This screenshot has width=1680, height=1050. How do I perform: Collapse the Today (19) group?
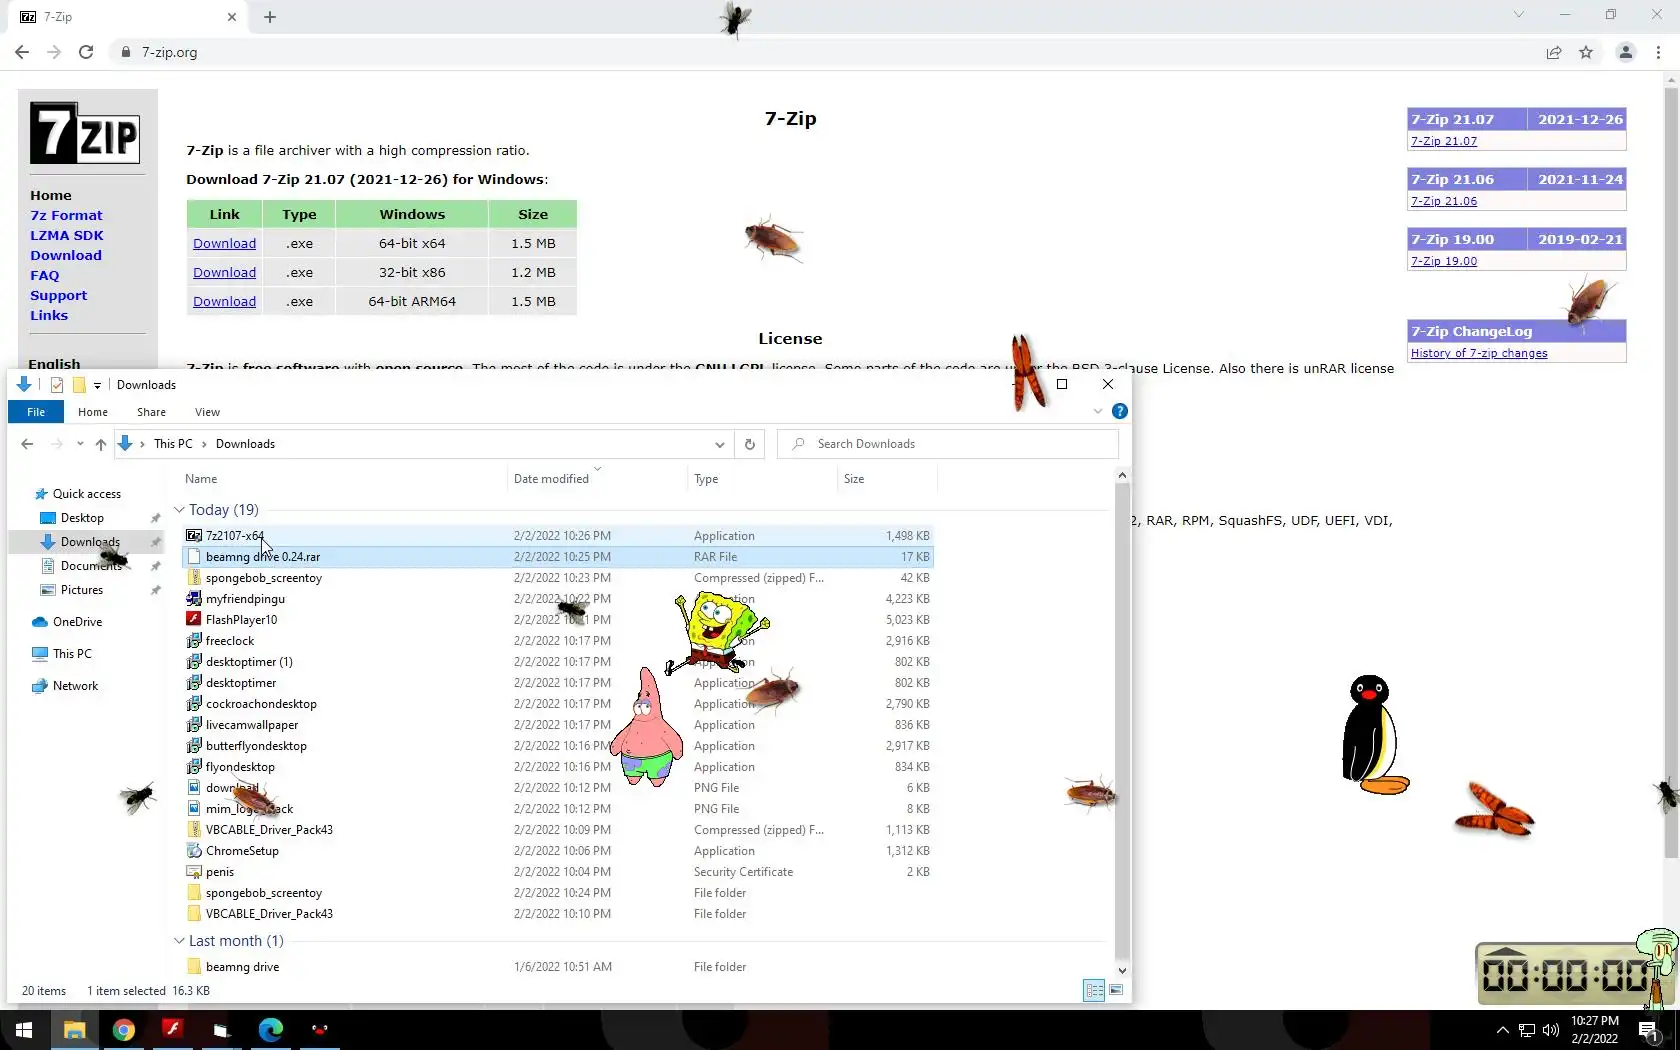coord(179,510)
